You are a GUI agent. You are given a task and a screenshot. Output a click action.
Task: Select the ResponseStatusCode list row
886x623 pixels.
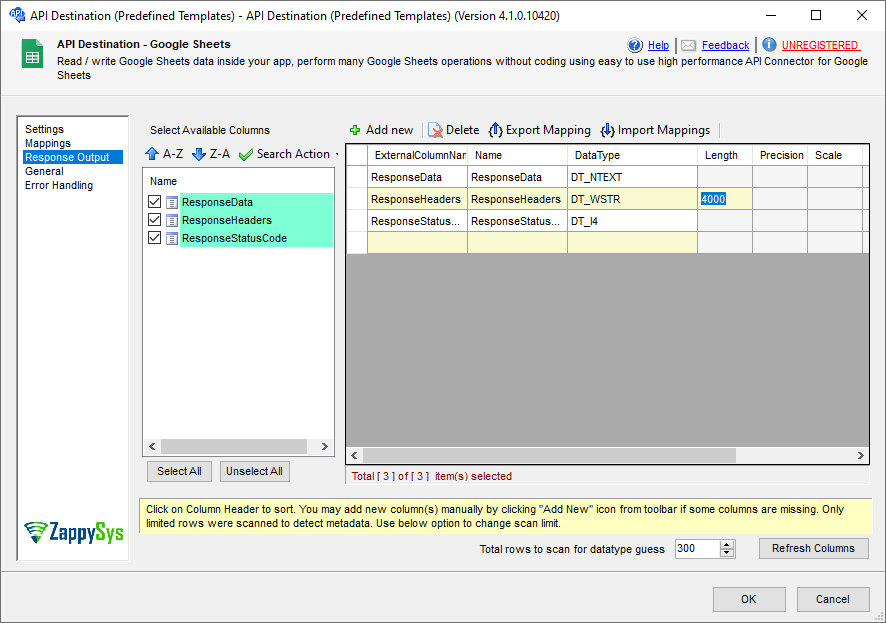[257, 238]
